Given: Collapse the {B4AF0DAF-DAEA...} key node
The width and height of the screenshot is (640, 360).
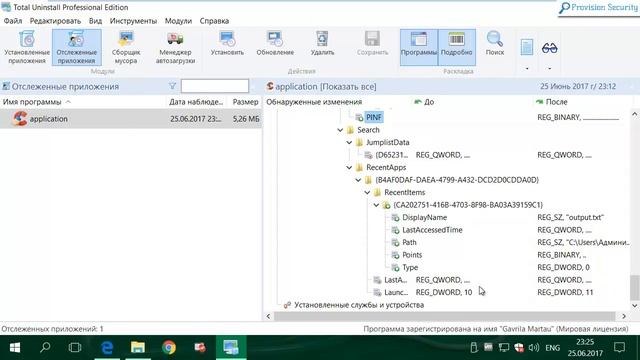Looking at the screenshot, I should pos(358,180).
